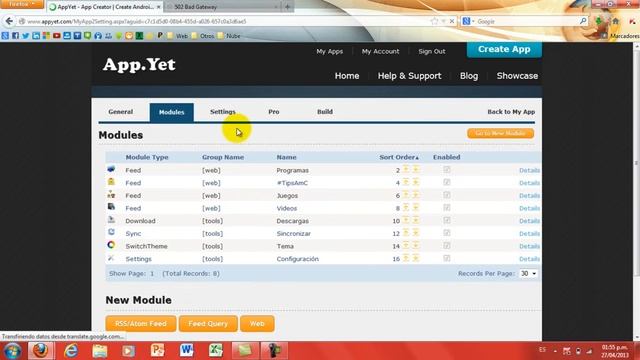640x360 pixels.
Task: Switch to the 502 Bad Gateway browser tab
Action: [223, 7]
